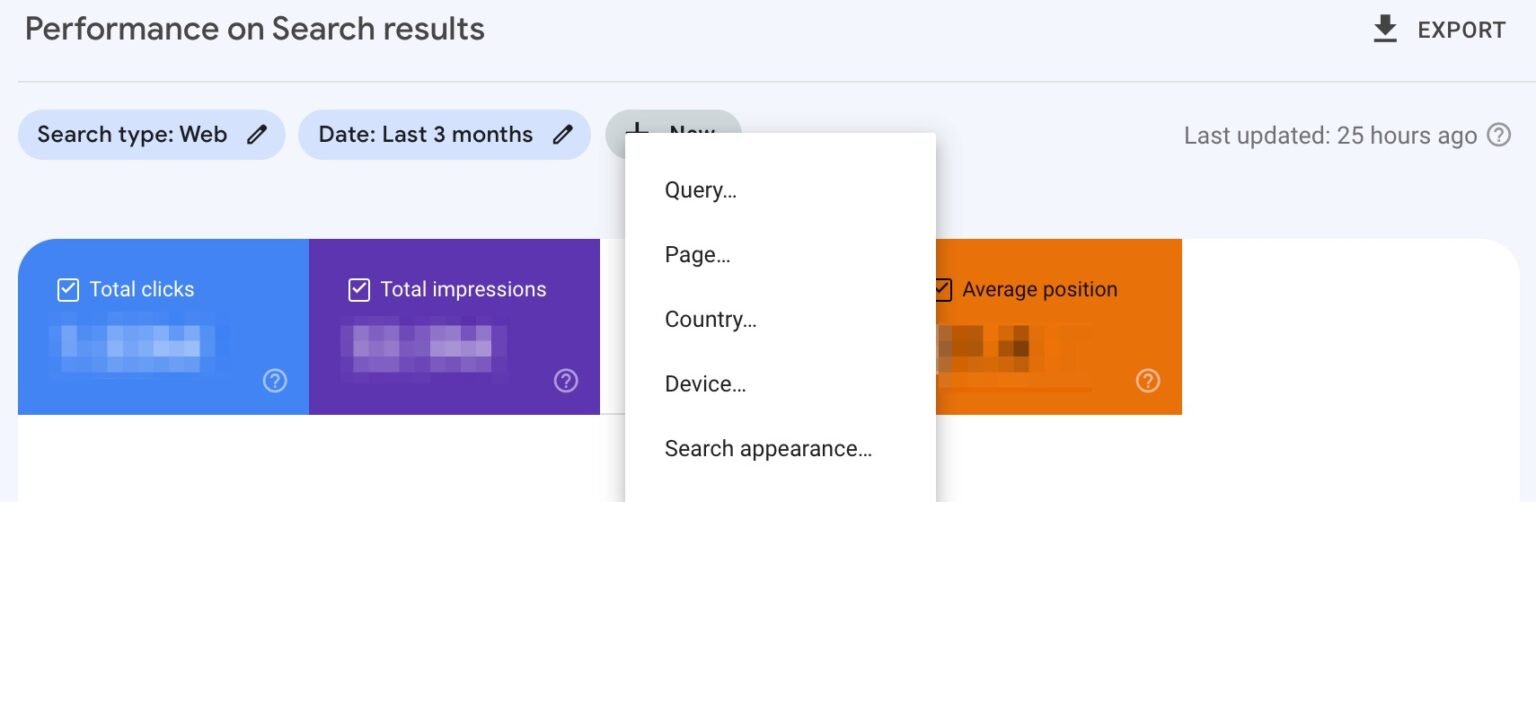The width and height of the screenshot is (1536, 713).
Task: Click the Export download icon
Action: tap(1385, 29)
